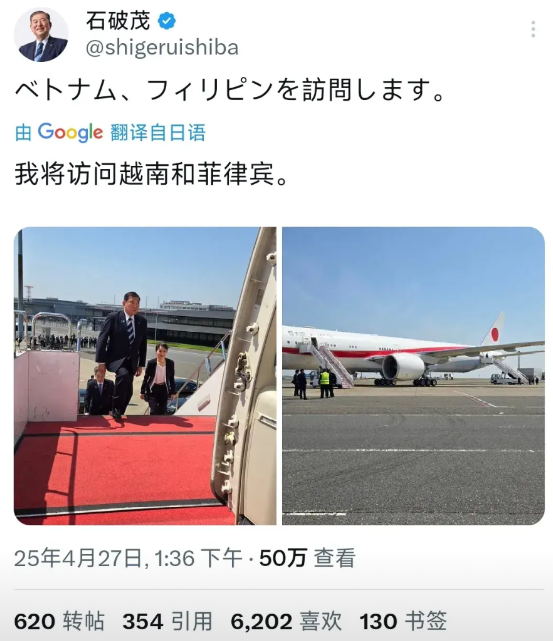The width and height of the screenshot is (553, 641).
Task: Open @shigeruishiba handle profile
Action: (x=162, y=47)
